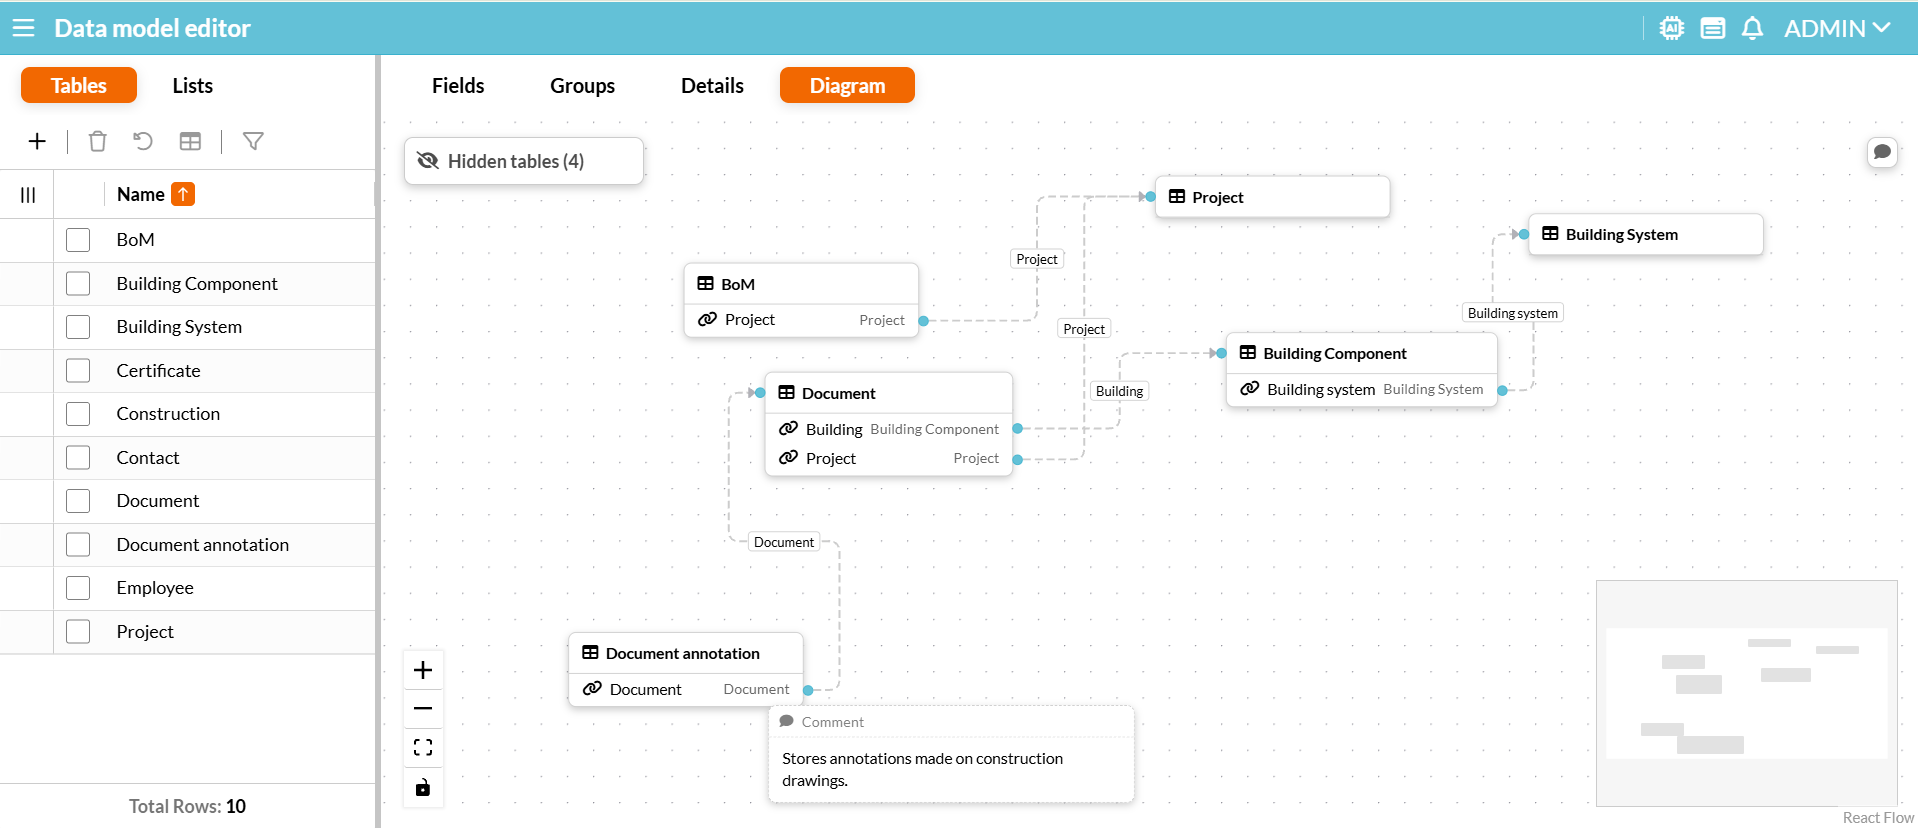Tick the Employee row checkbox
1918x828 pixels.
(x=78, y=587)
